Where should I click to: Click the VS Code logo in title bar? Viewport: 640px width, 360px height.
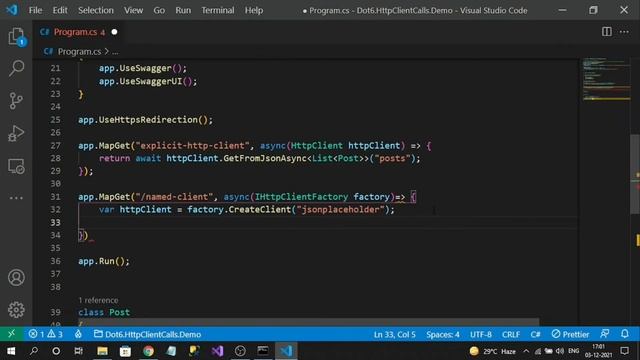coord(12,10)
